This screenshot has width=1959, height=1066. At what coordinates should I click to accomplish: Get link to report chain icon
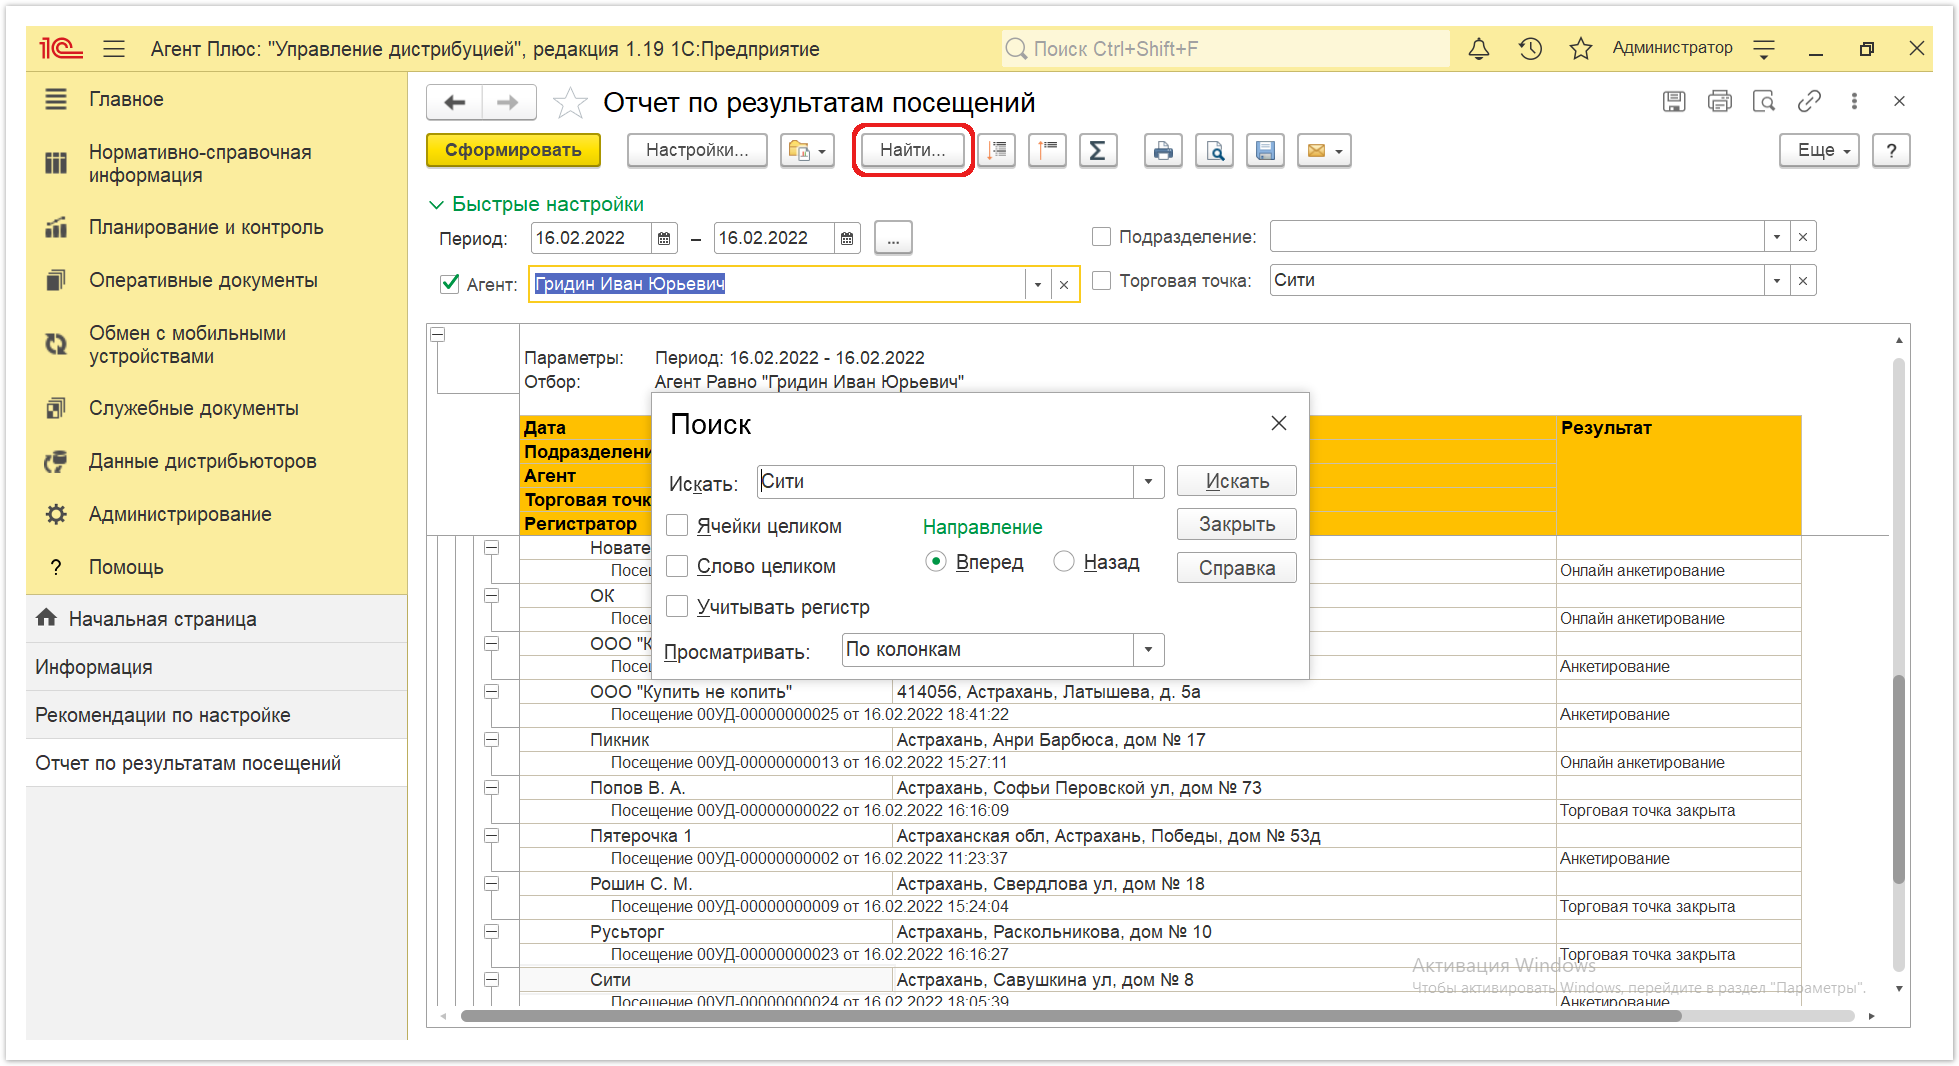[x=1809, y=101]
